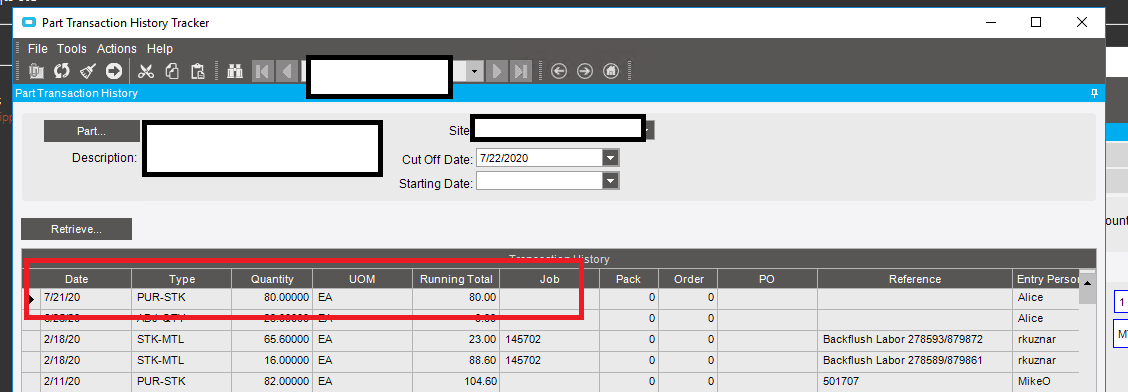Toggle the pin icon on Part Transaction History panel
Screen dimensions: 1128x392
click(1094, 93)
